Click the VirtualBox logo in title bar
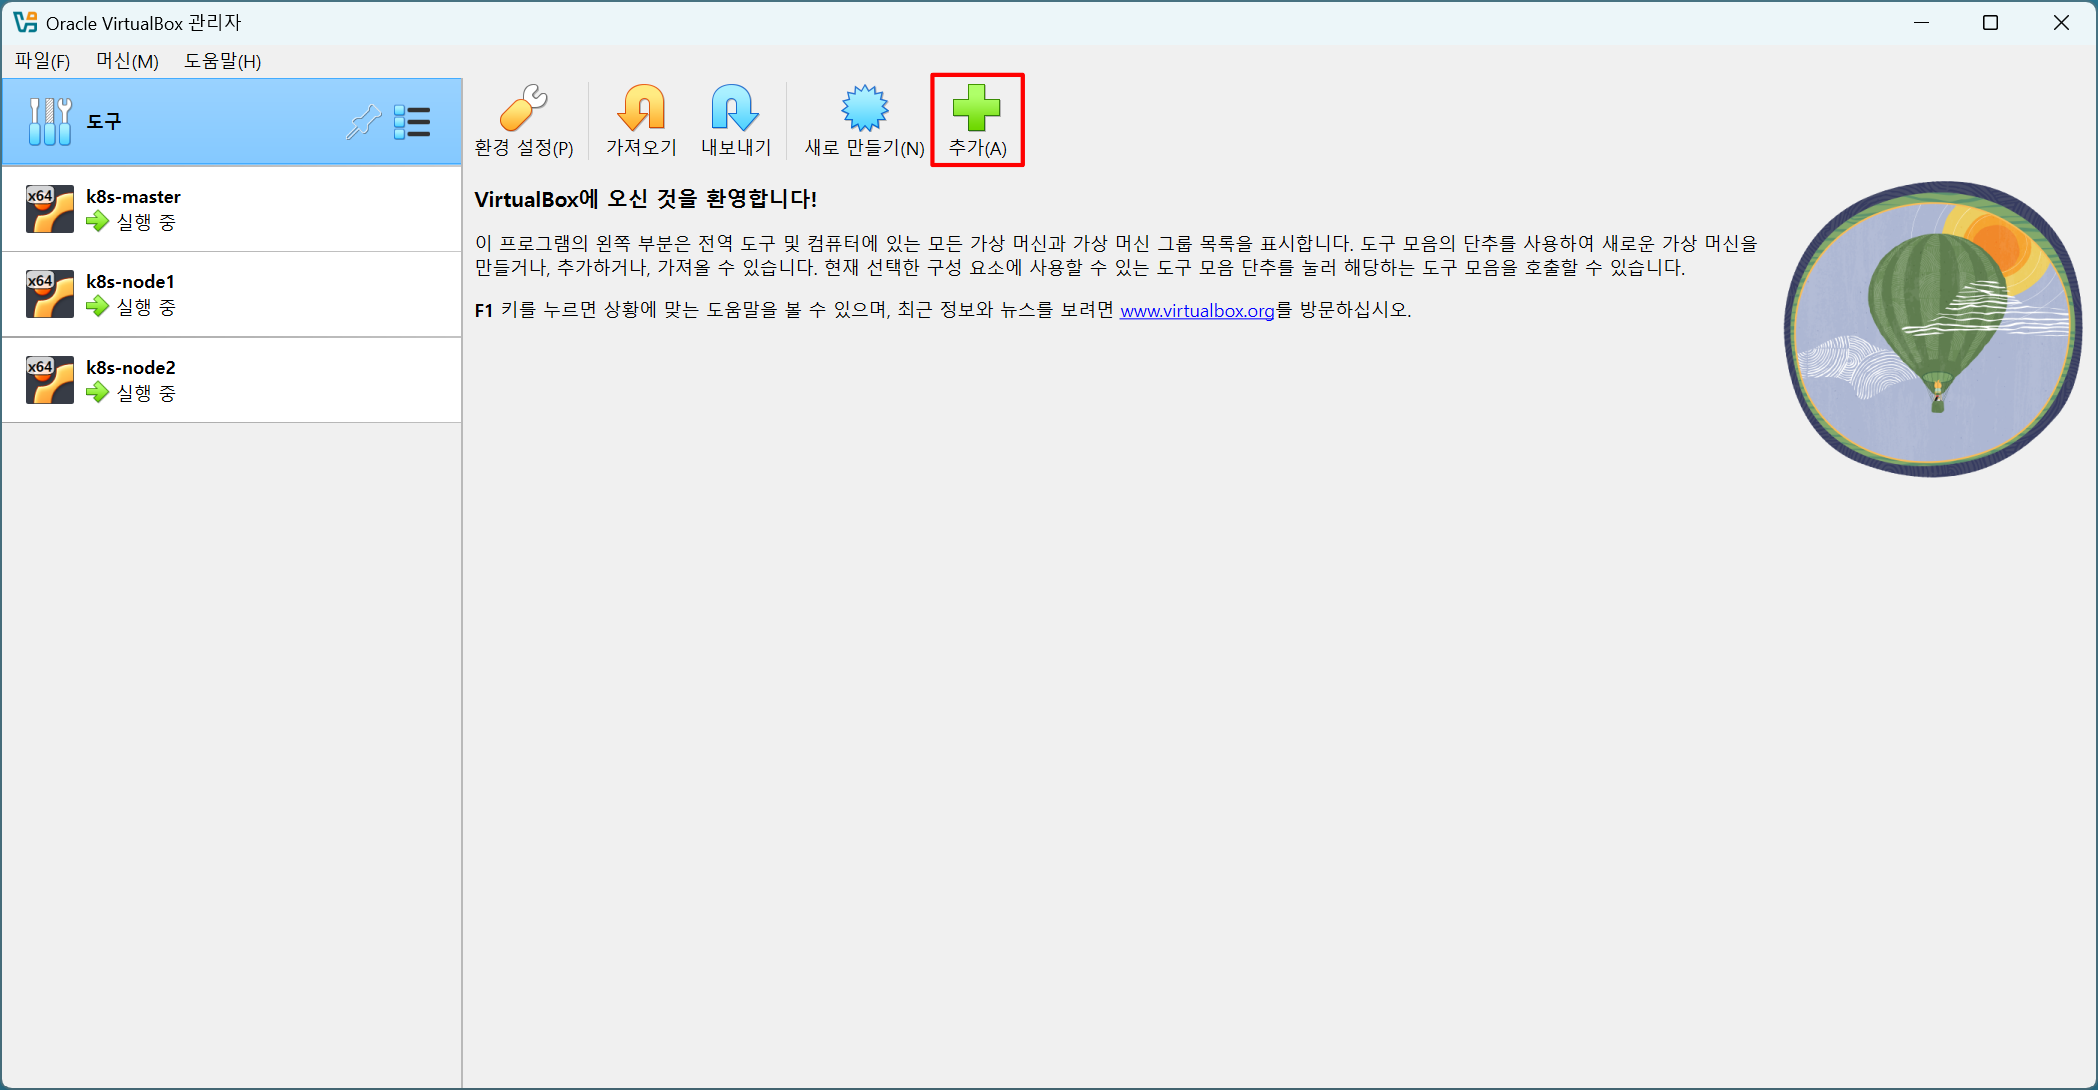Image resolution: width=2098 pixels, height=1090 pixels. pyautogui.click(x=25, y=22)
